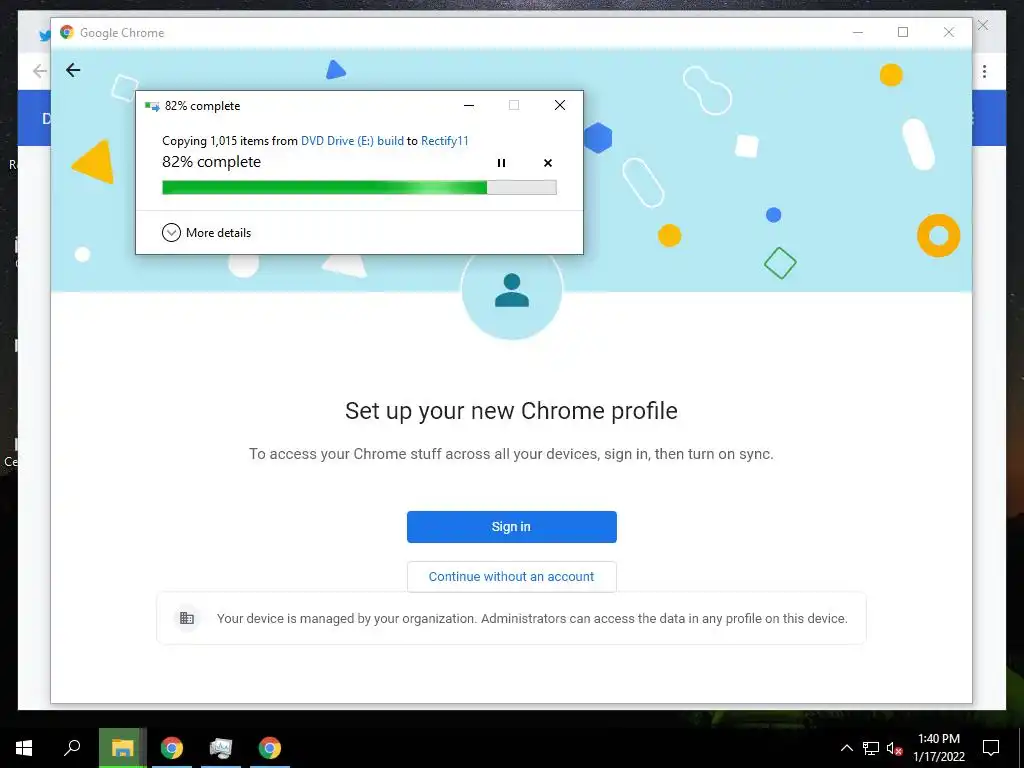Select the Twitter tab icon behind

(44, 35)
